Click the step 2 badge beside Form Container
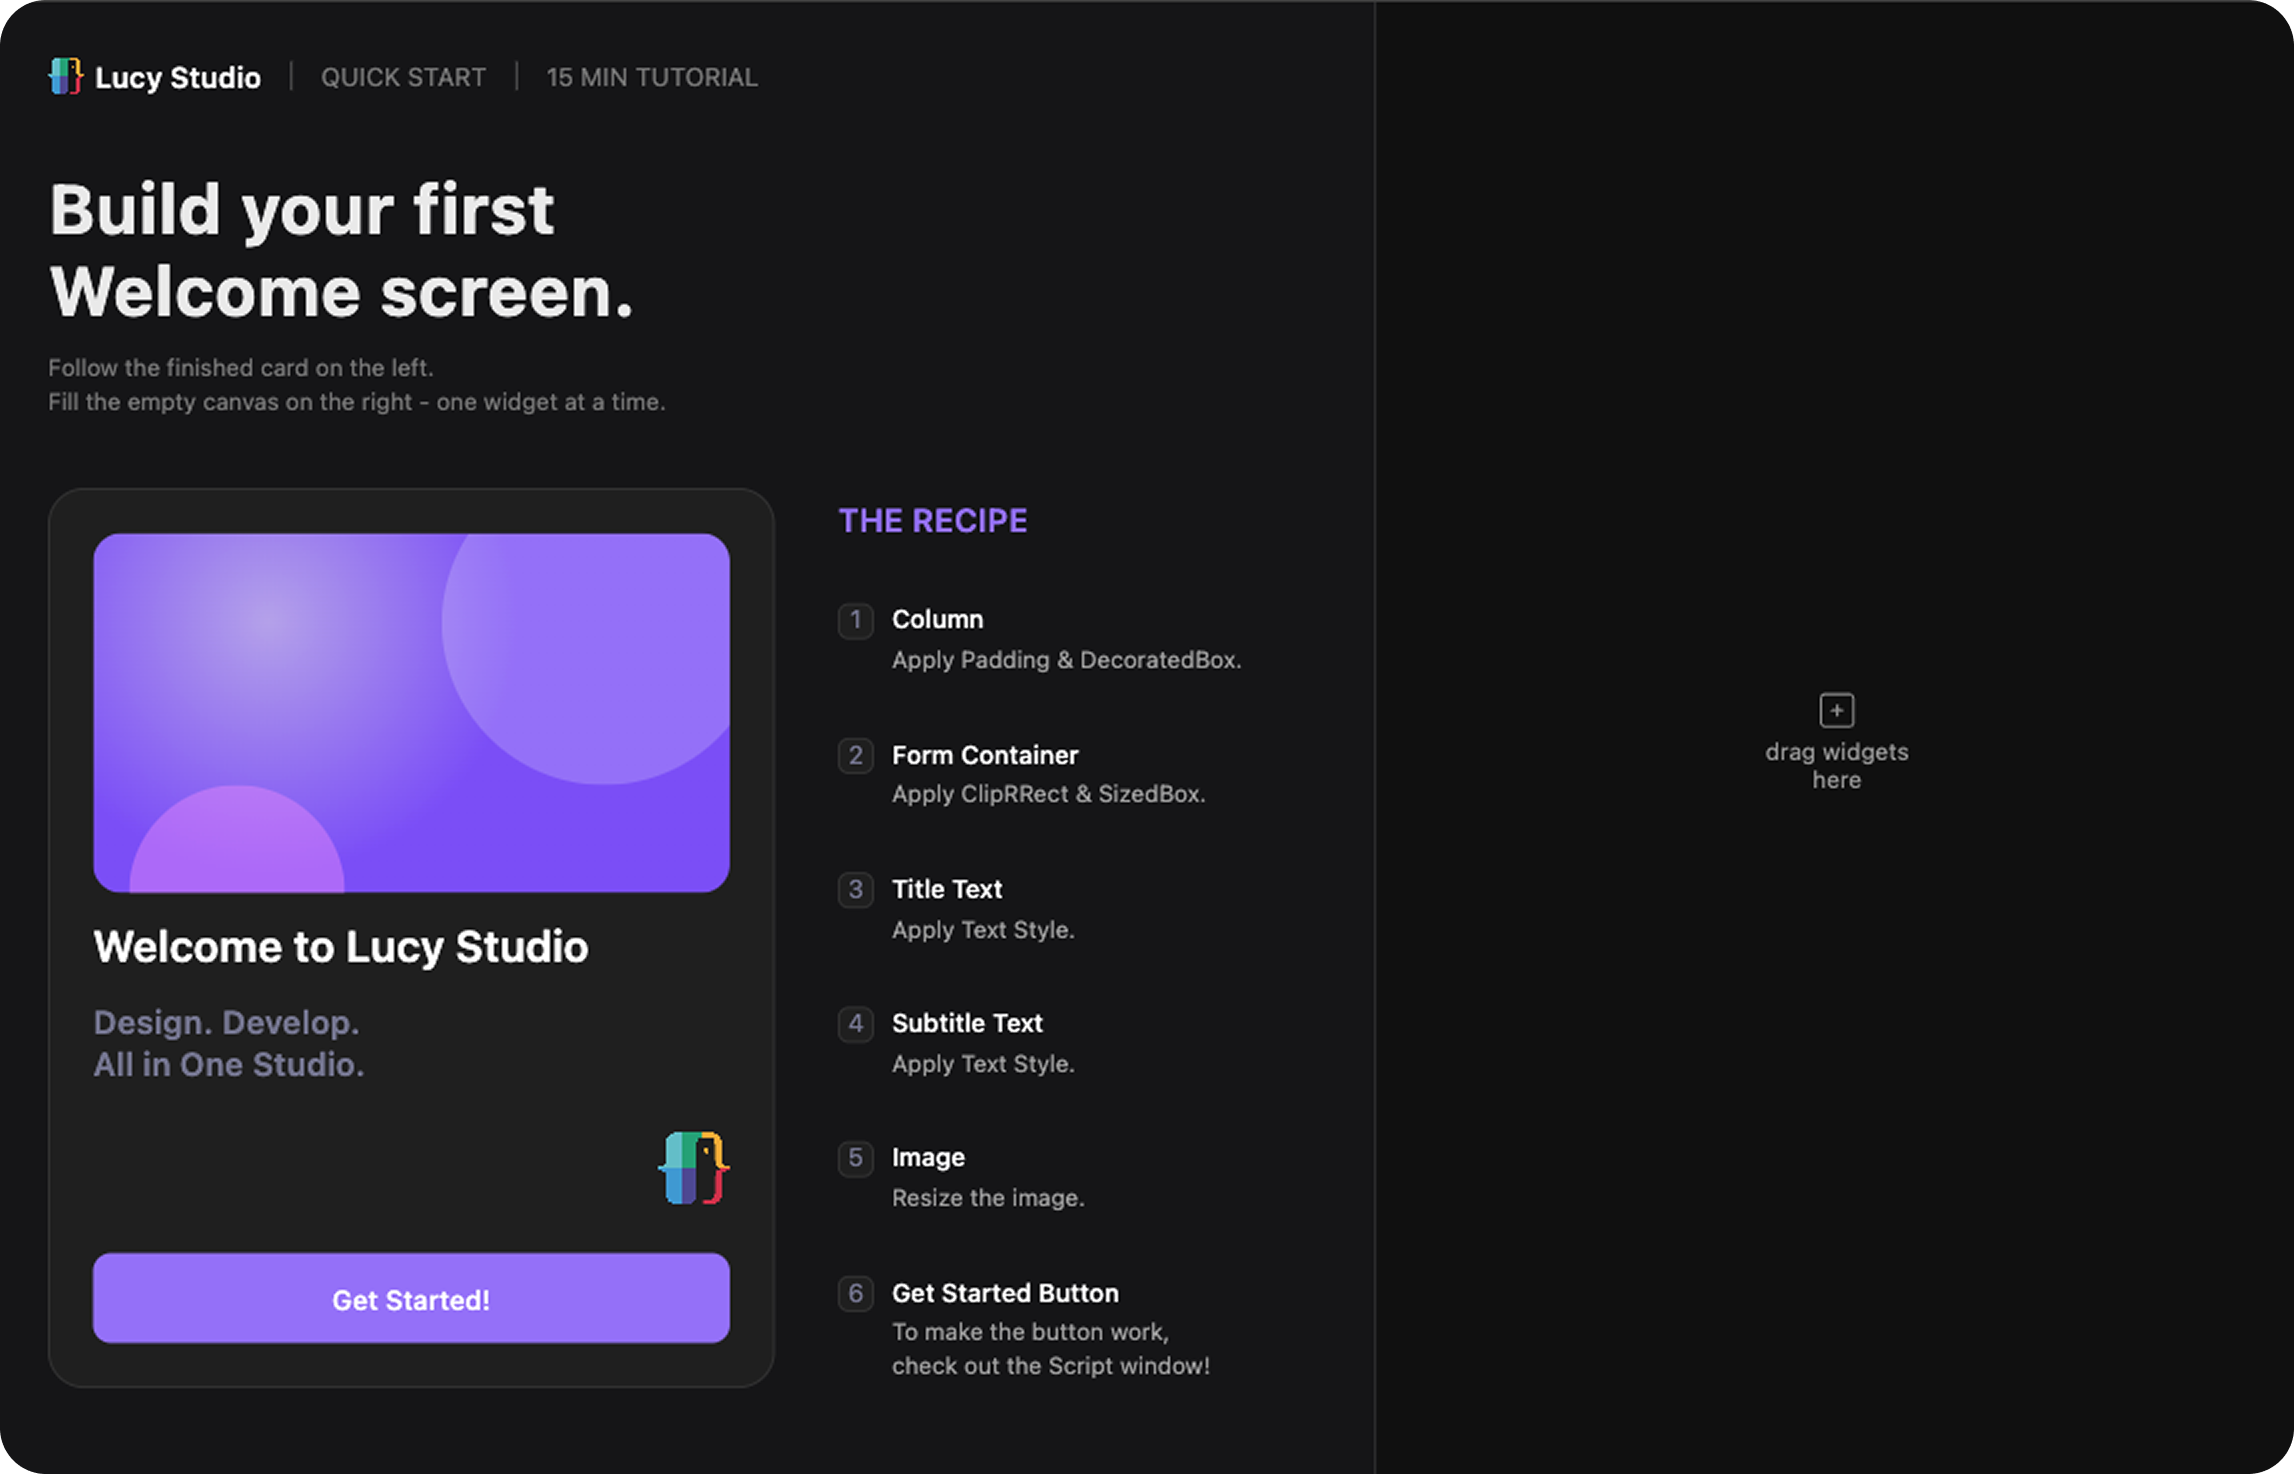Image resolution: width=2294 pixels, height=1474 pixels. click(855, 755)
